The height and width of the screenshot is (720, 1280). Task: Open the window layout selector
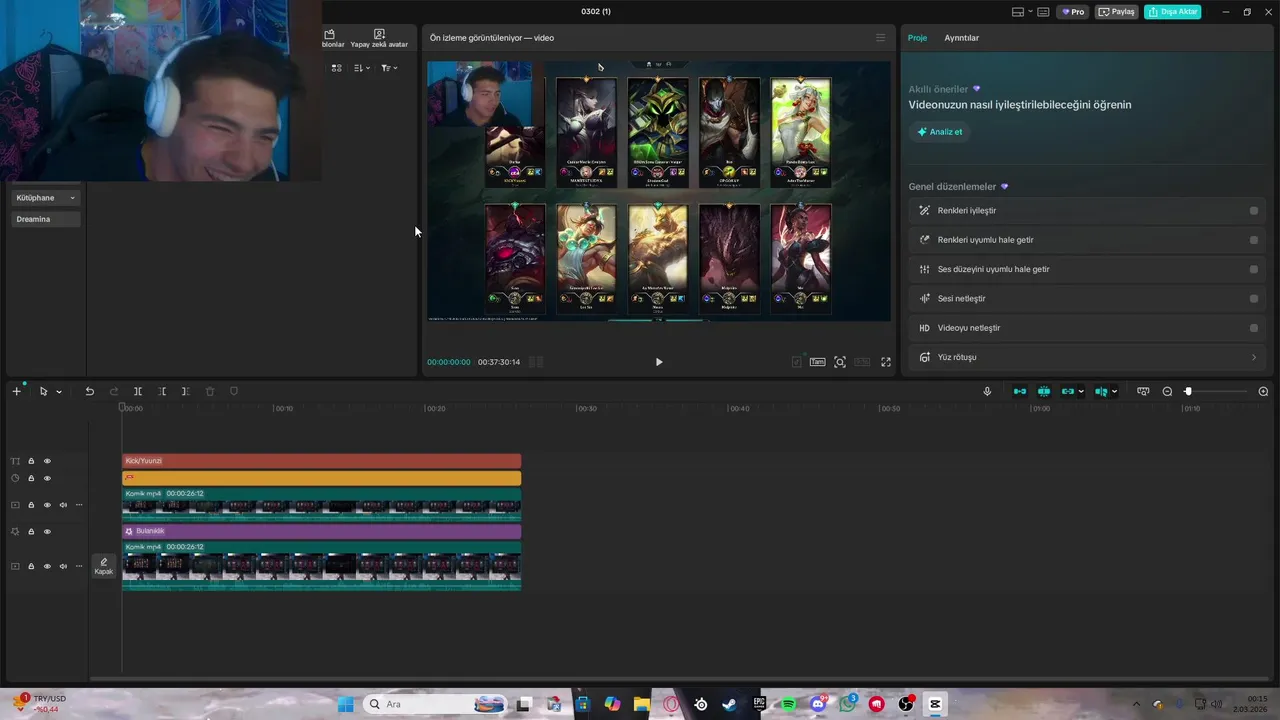tap(1021, 12)
